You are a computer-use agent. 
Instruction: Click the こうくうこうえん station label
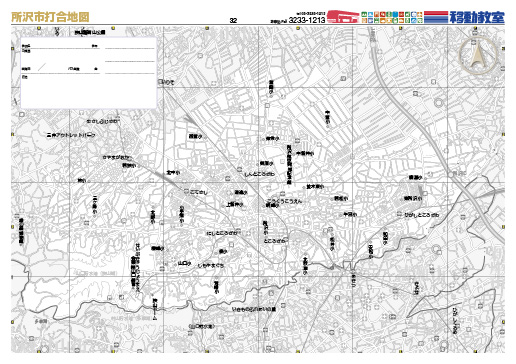pos(284,201)
